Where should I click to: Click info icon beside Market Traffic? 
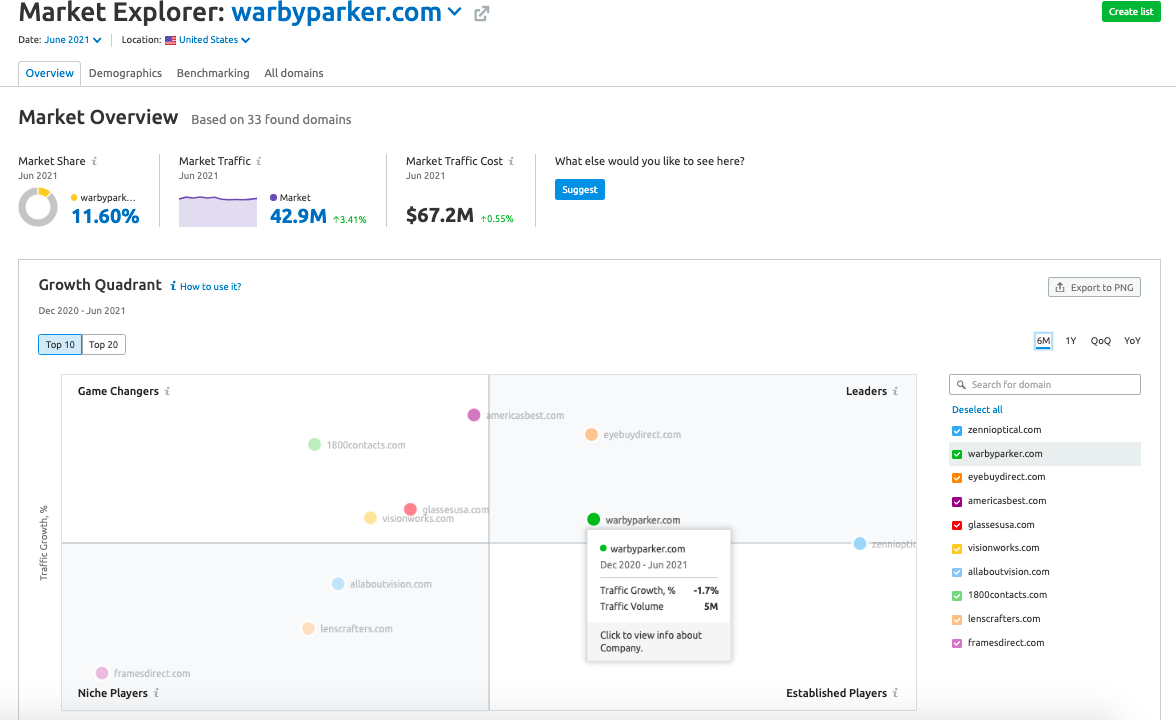pos(259,161)
